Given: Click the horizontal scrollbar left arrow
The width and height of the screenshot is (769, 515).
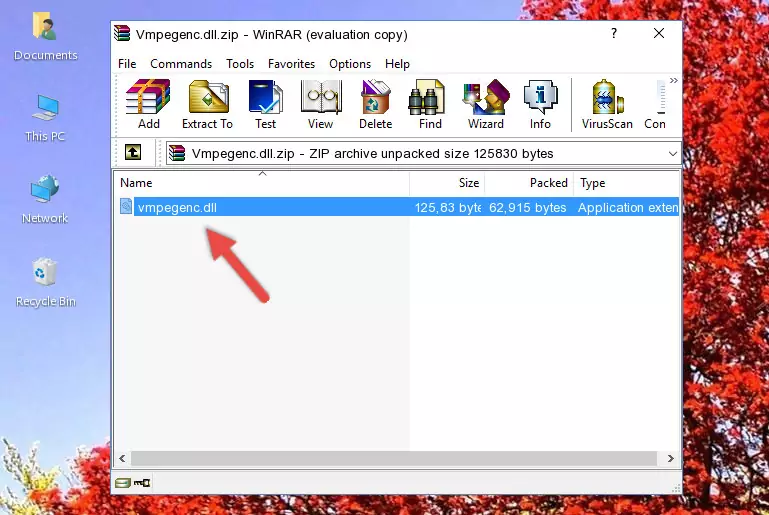Looking at the screenshot, I should 122,459.
